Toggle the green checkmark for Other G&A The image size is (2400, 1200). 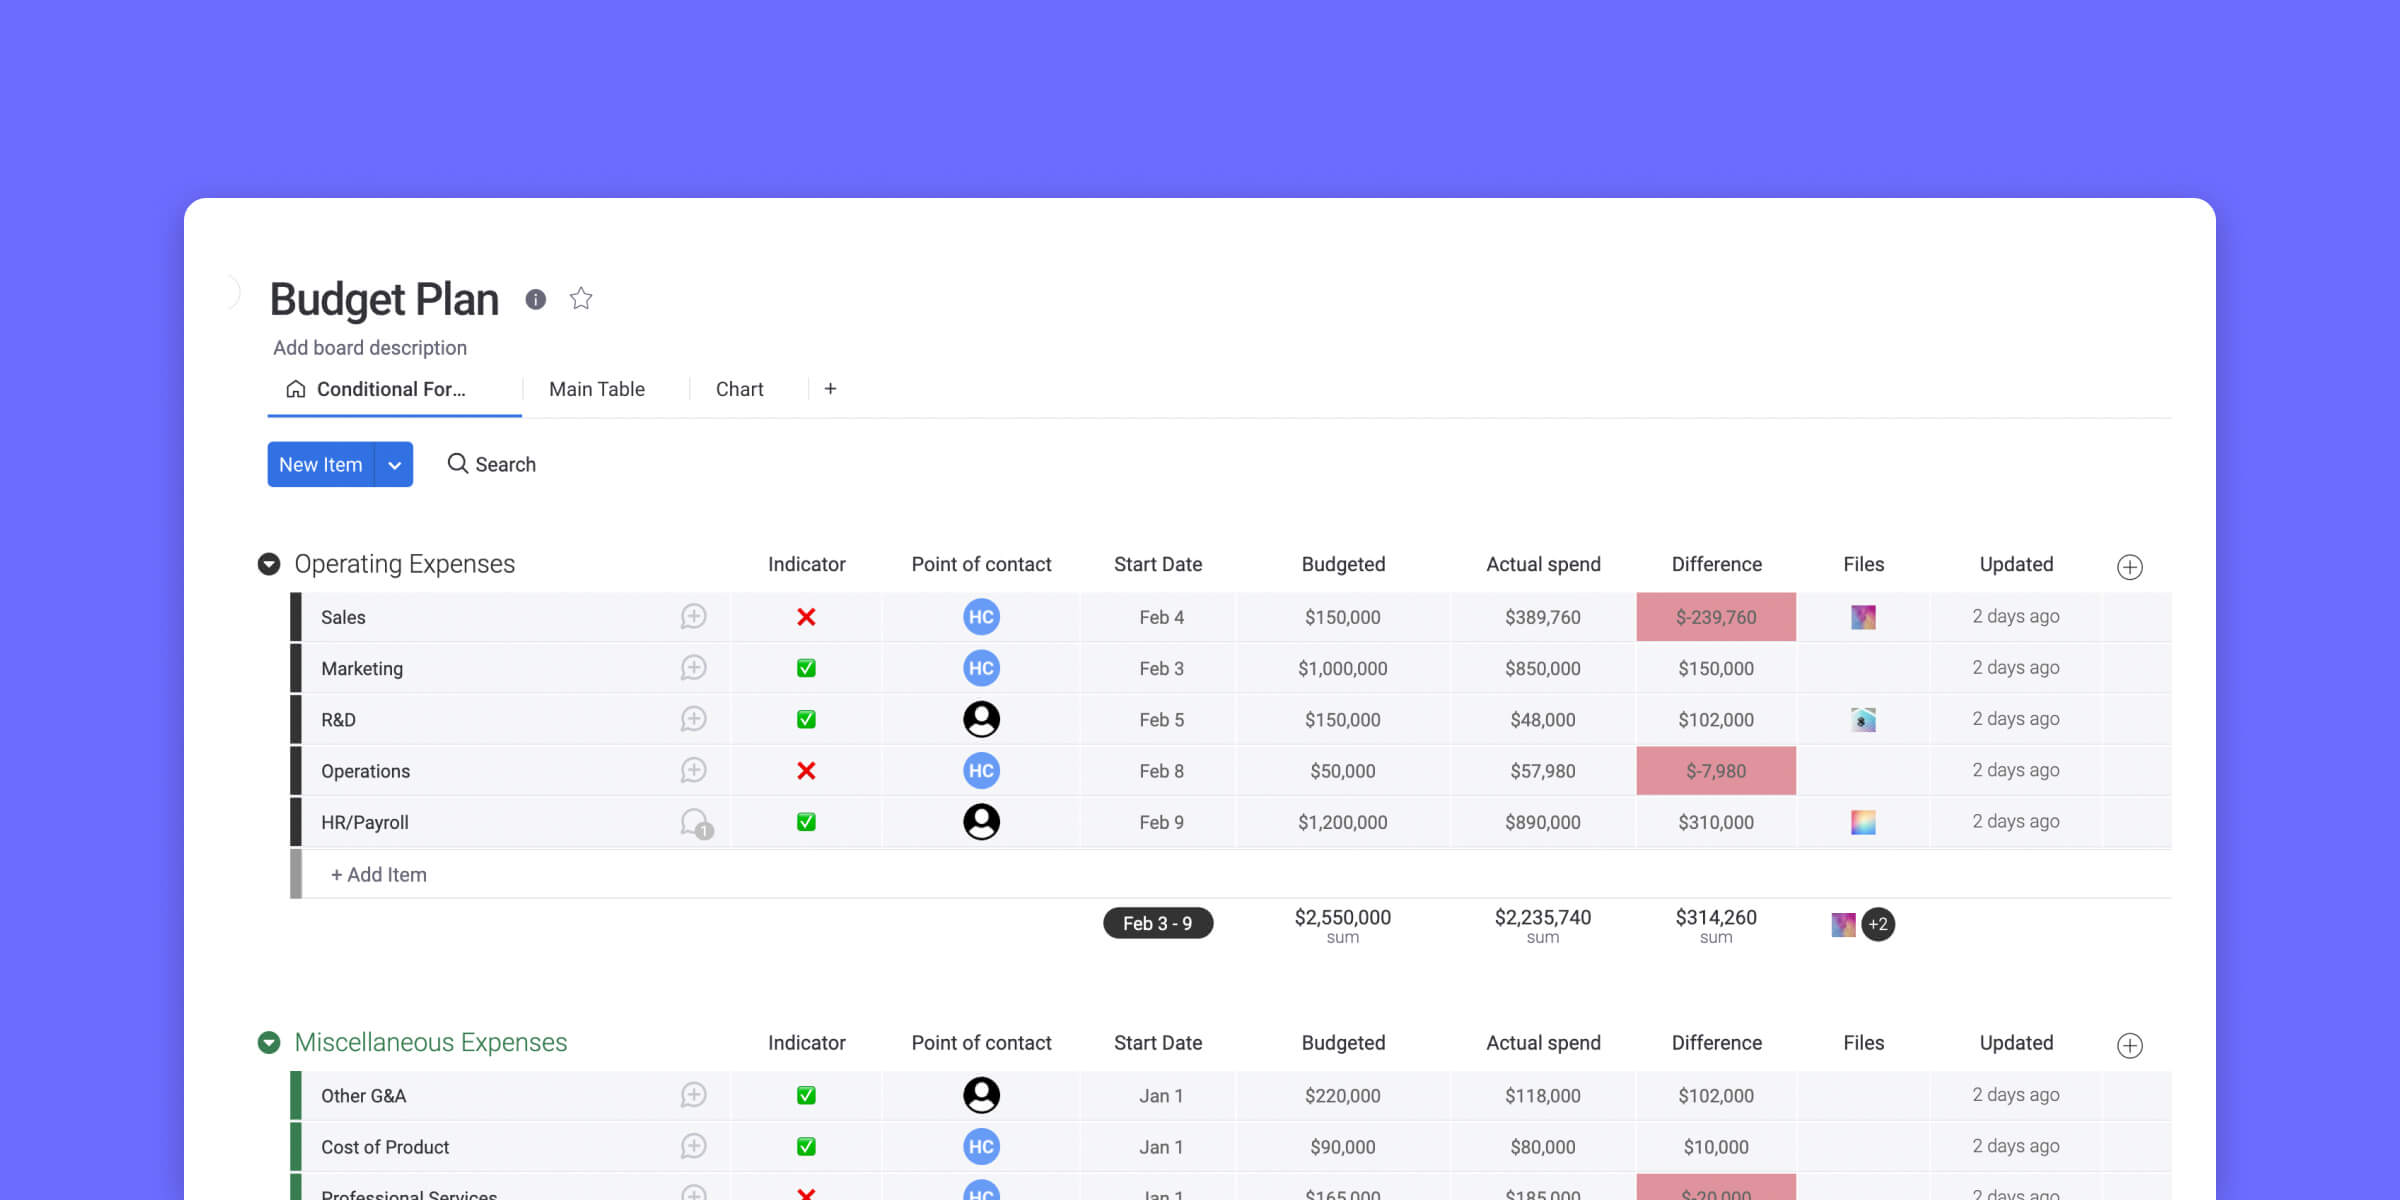(x=805, y=1096)
